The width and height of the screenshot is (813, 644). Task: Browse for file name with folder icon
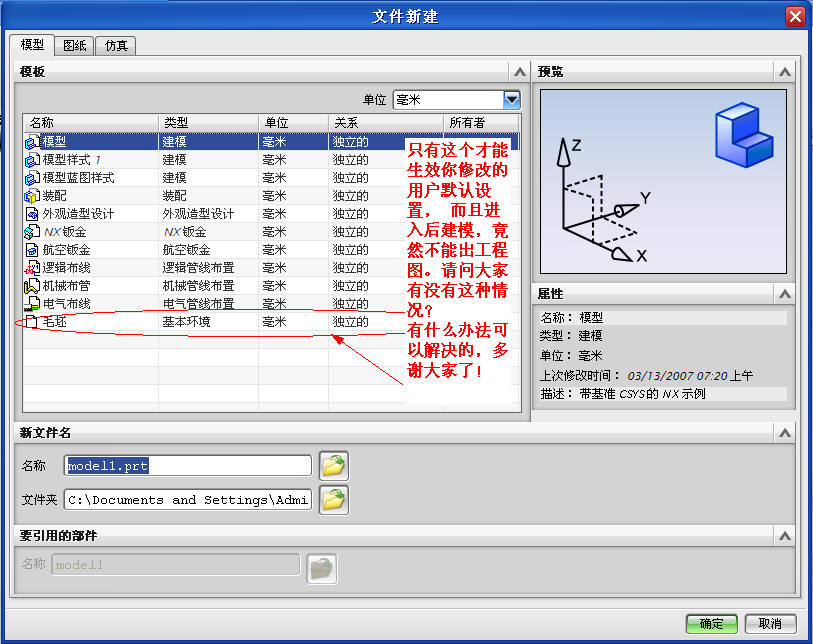(x=333, y=466)
